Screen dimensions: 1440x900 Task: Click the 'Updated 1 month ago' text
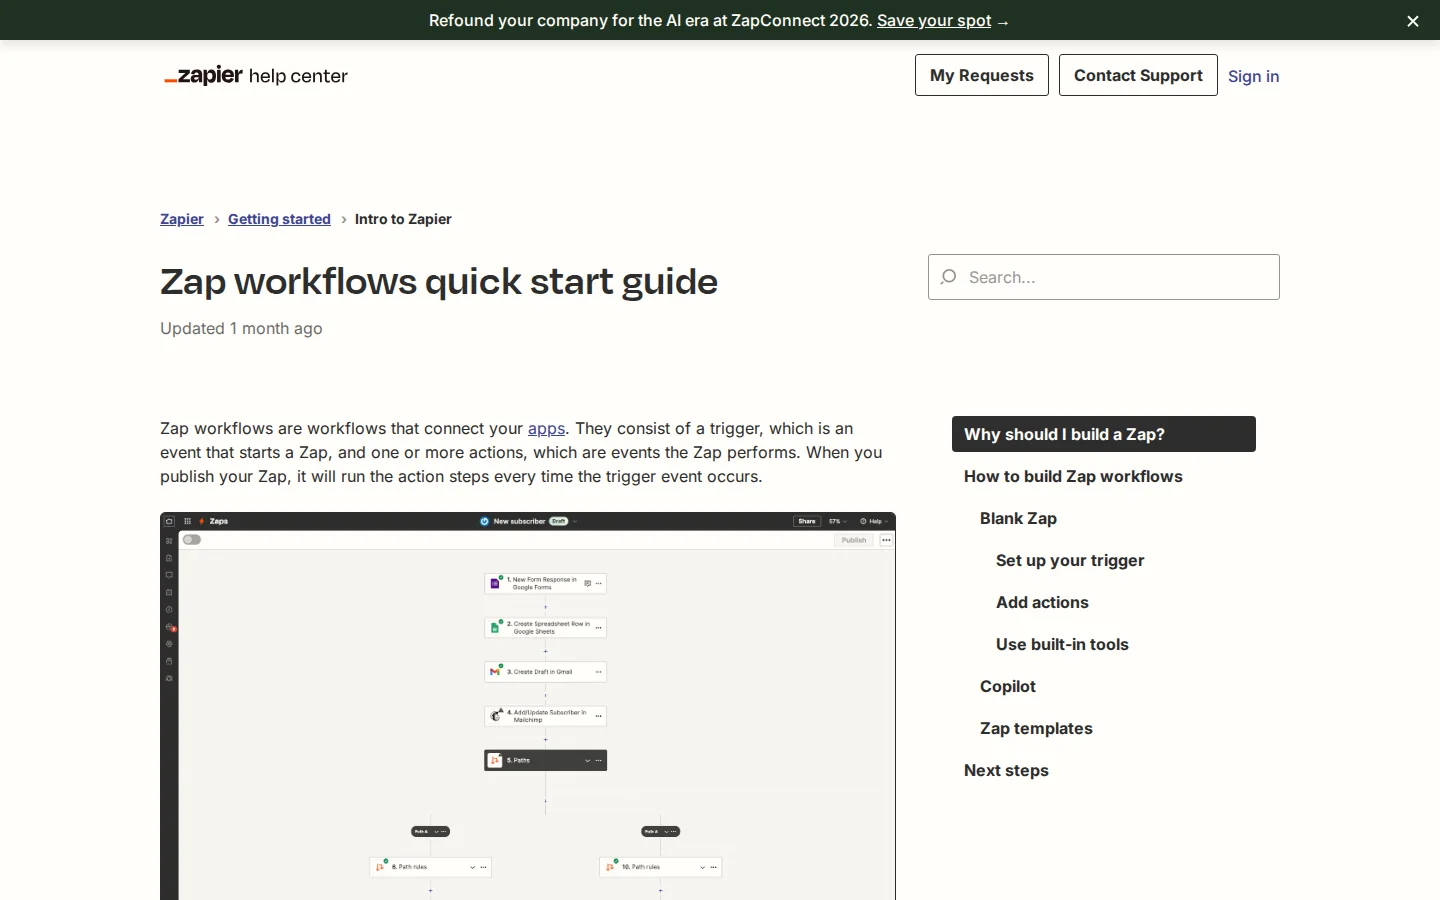[x=241, y=328]
